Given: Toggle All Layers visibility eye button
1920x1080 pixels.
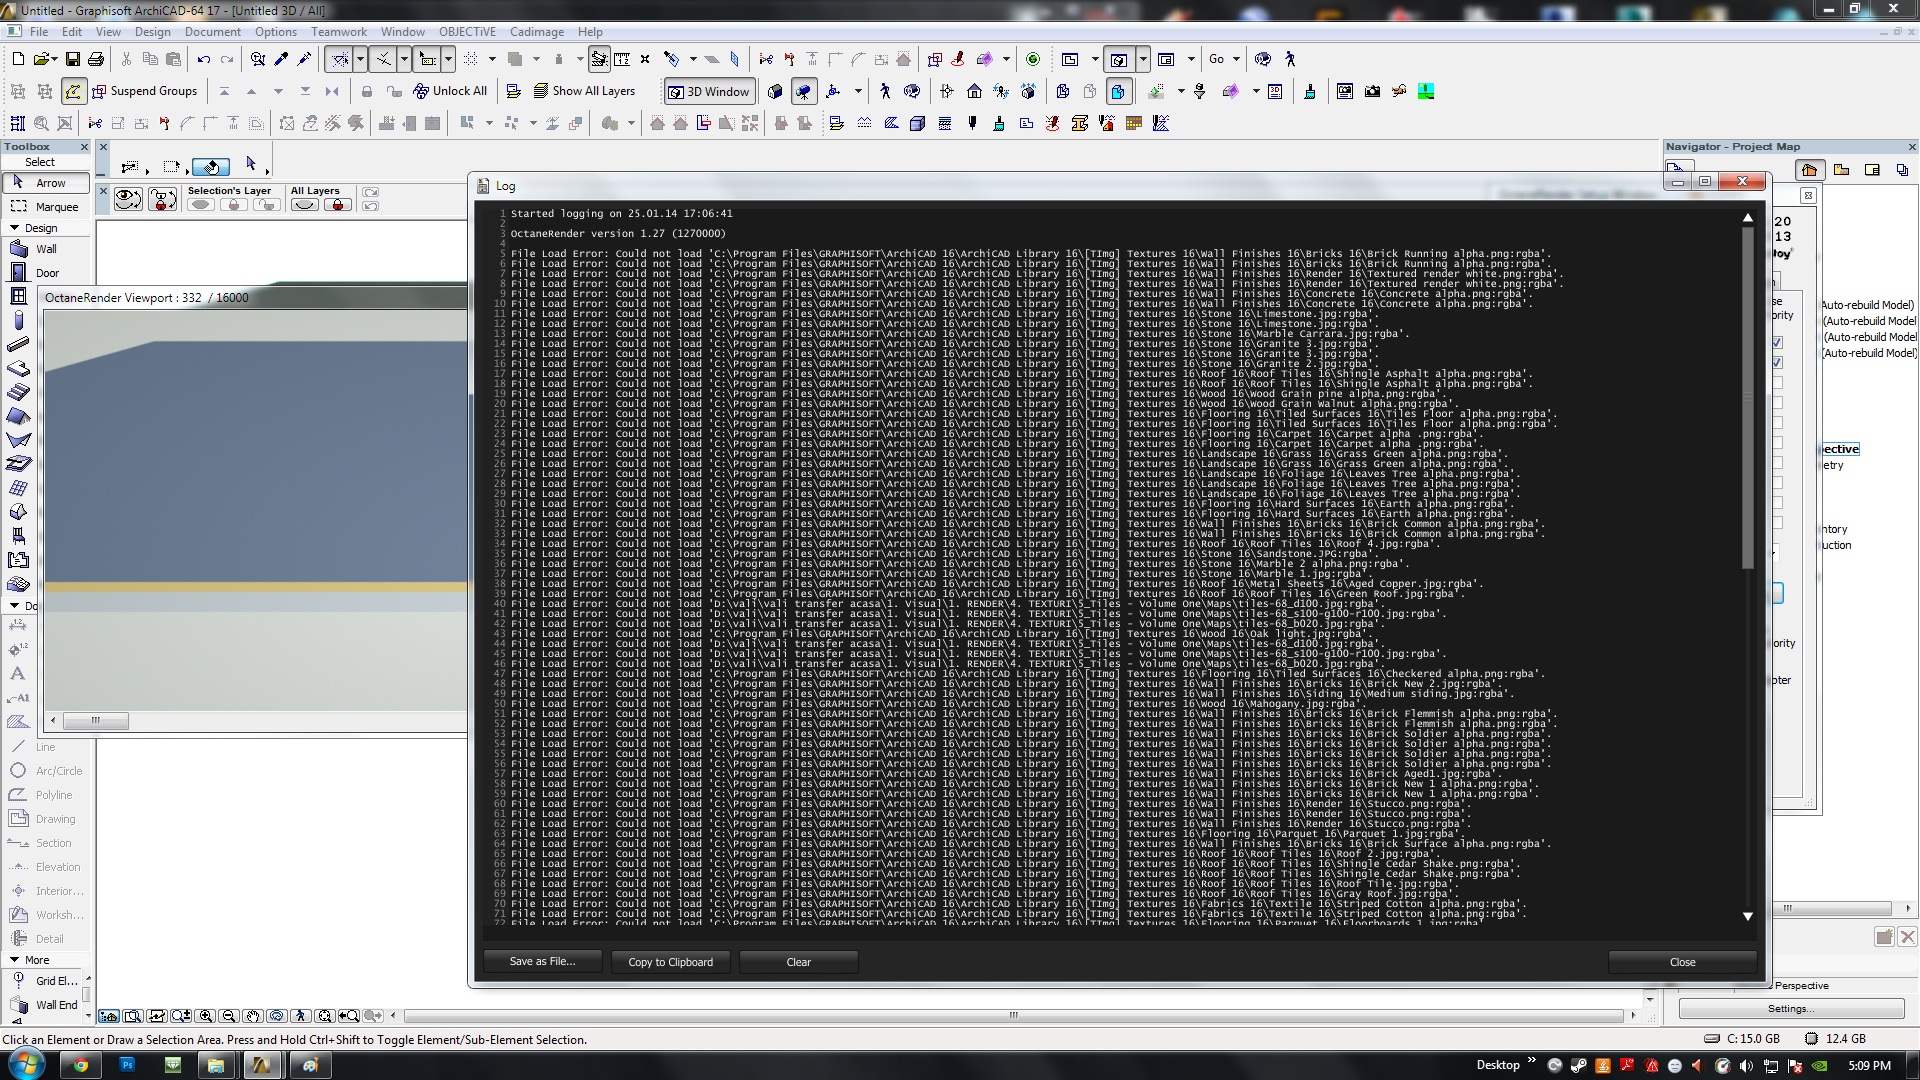Looking at the screenshot, I should [304, 205].
